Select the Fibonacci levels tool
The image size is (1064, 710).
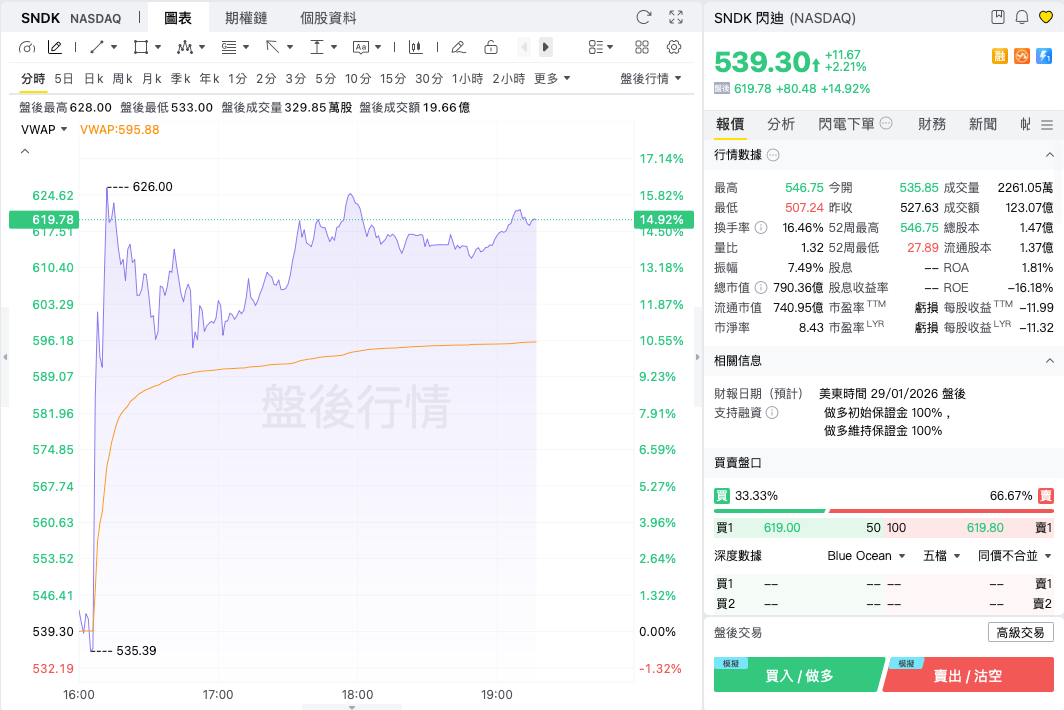[229, 47]
